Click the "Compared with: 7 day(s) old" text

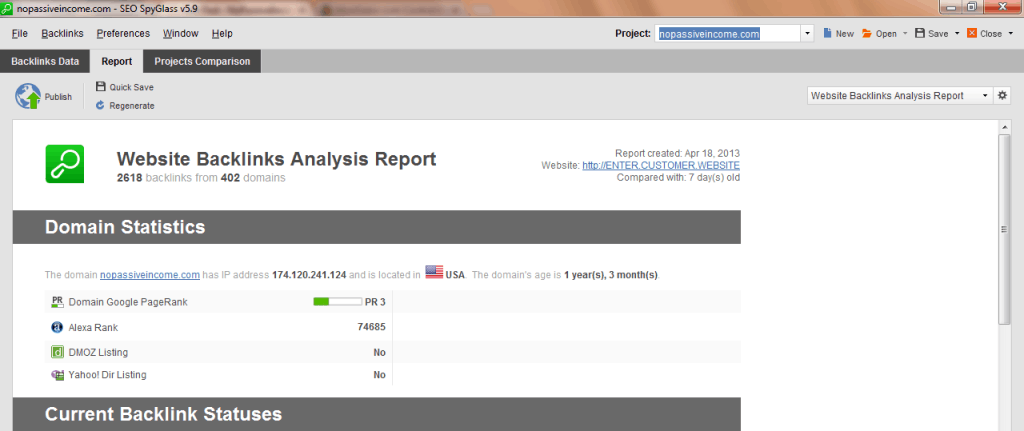[x=678, y=177]
